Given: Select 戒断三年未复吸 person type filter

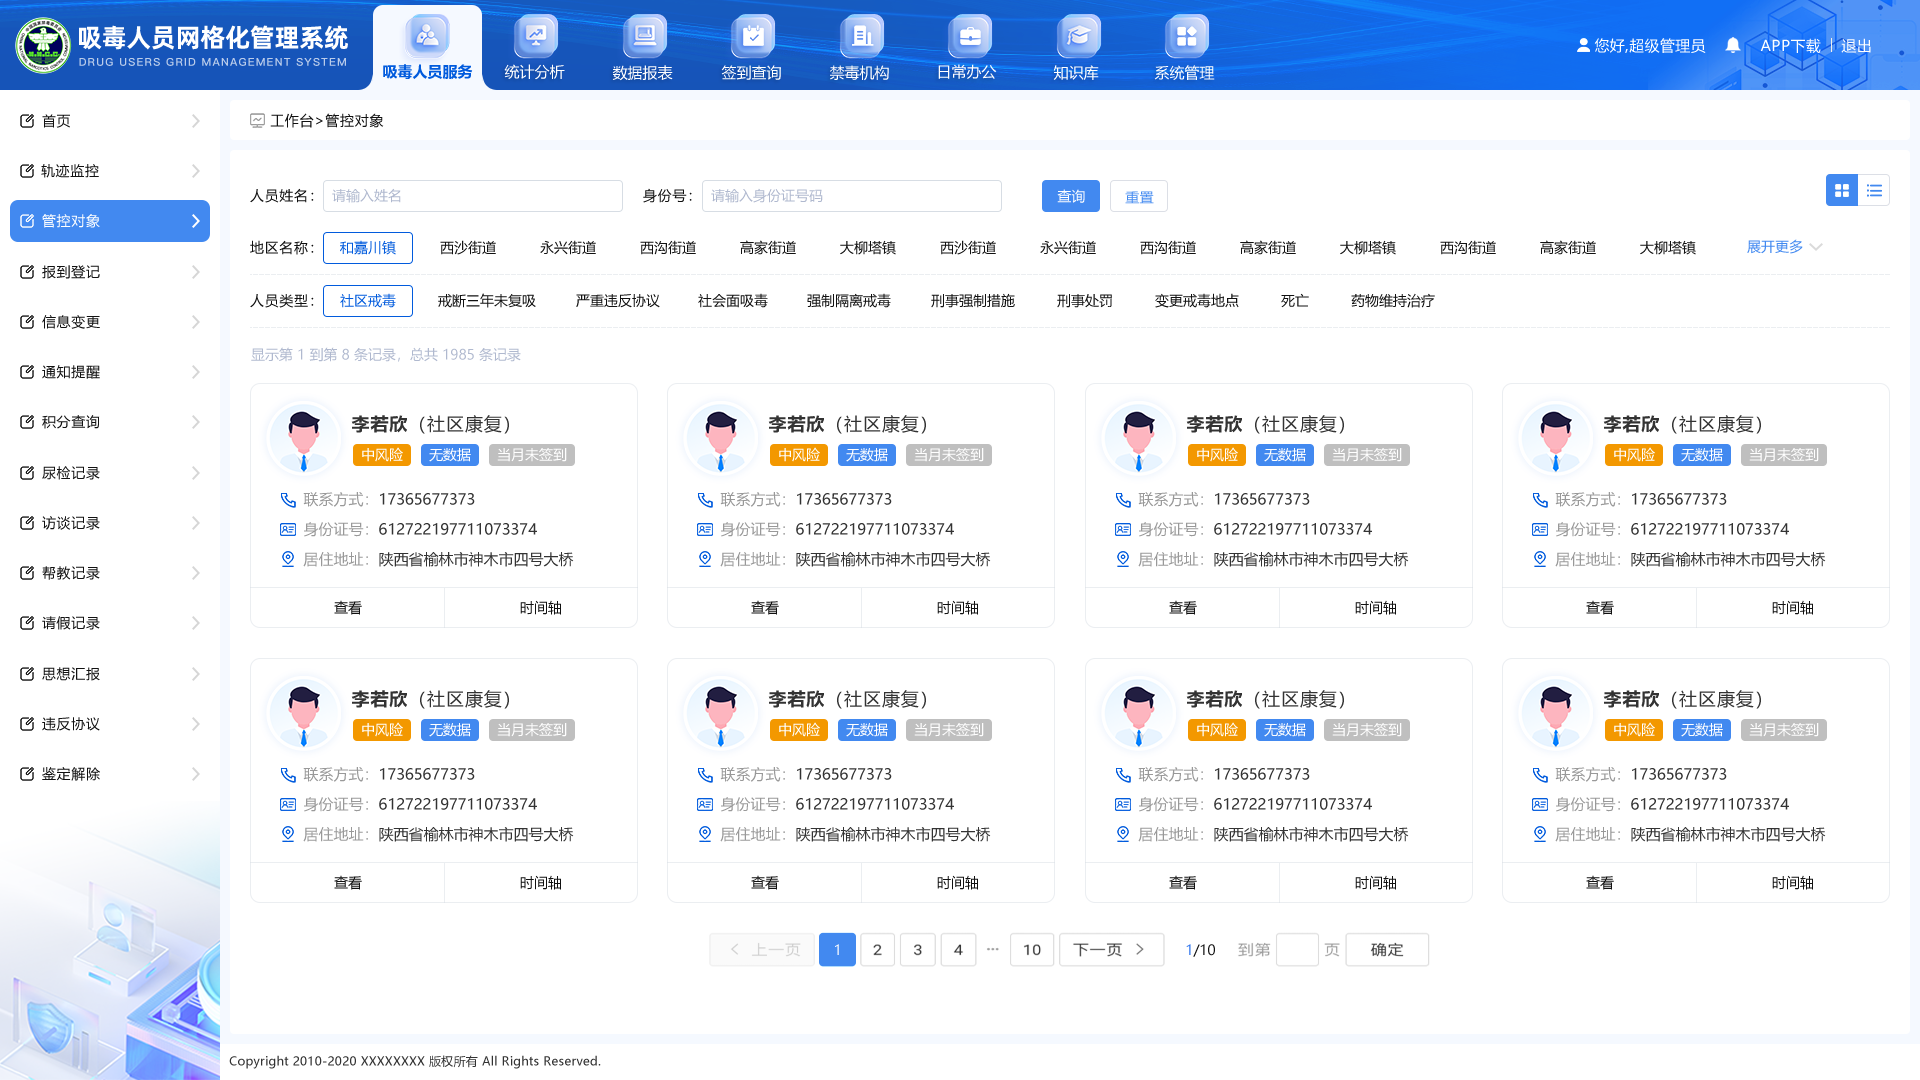Looking at the screenshot, I should pyautogui.click(x=487, y=301).
